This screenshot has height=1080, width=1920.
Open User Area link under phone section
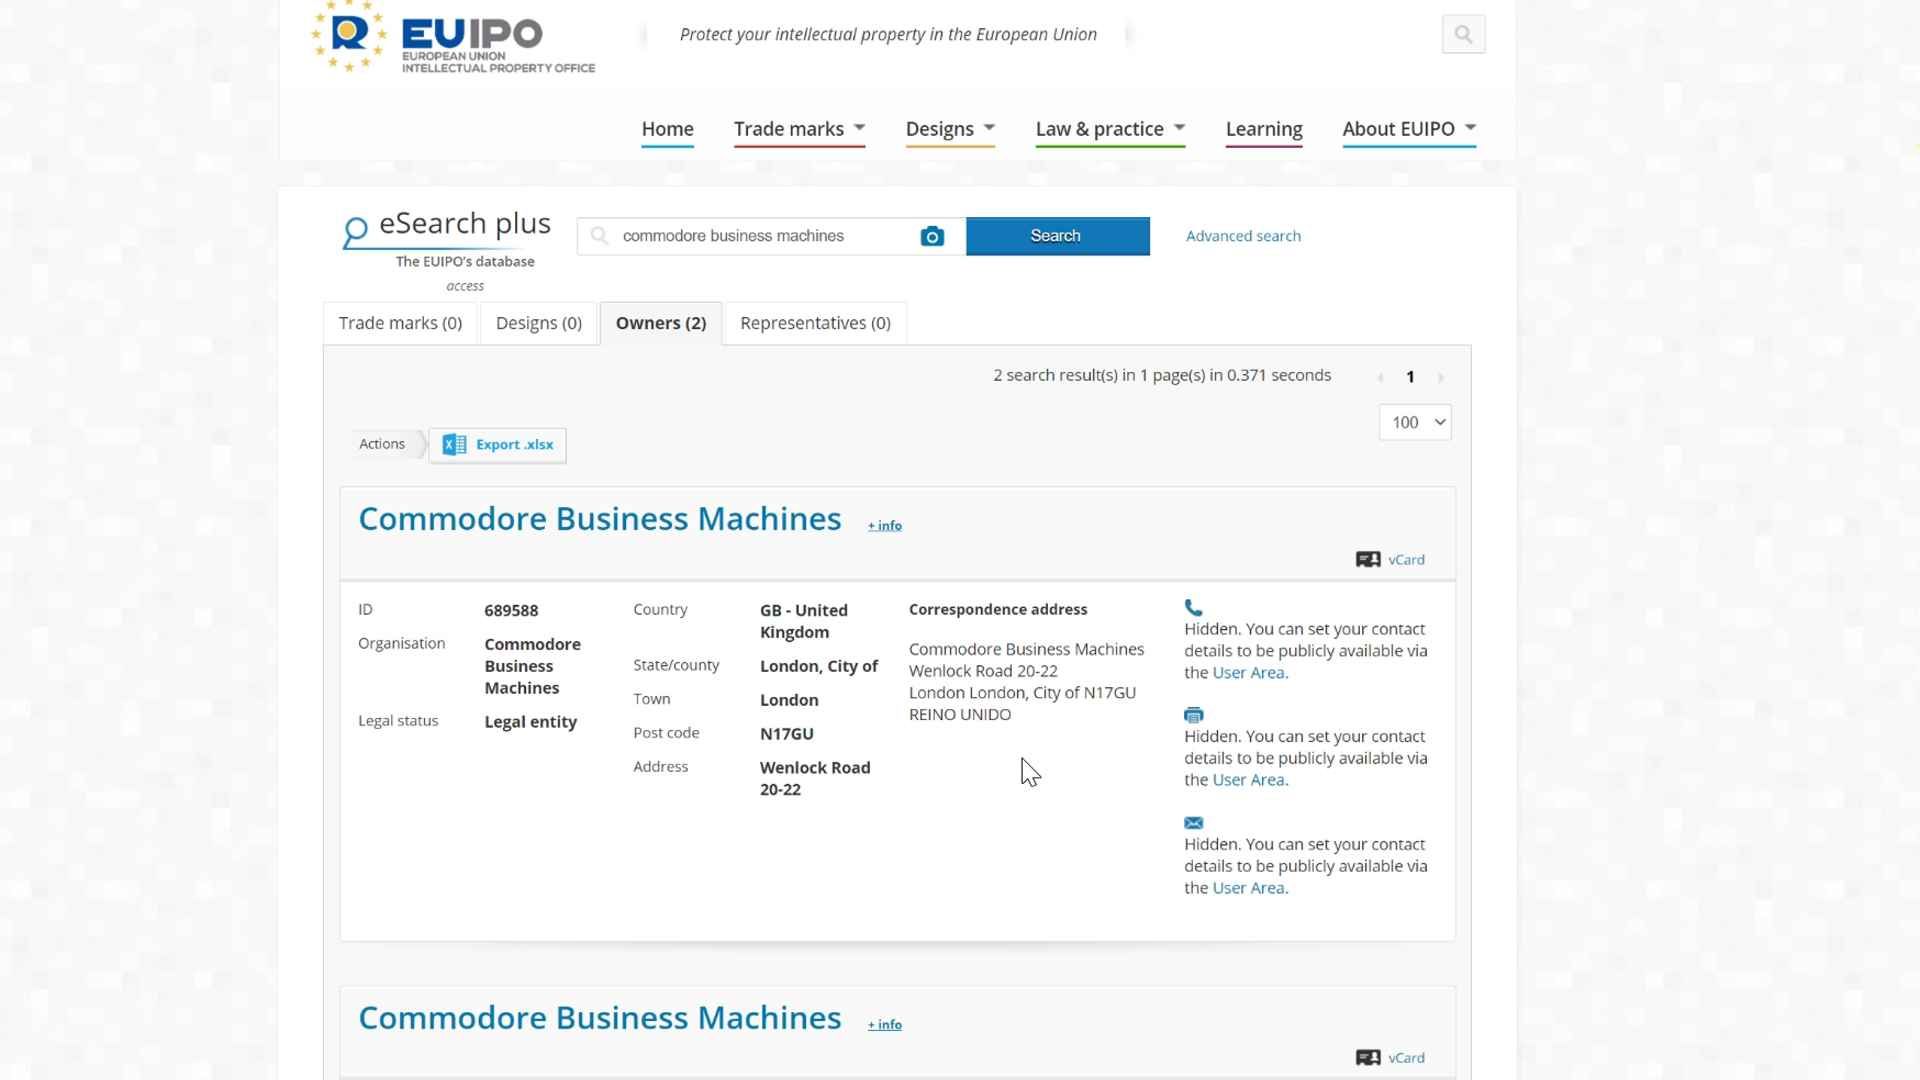1249,673
